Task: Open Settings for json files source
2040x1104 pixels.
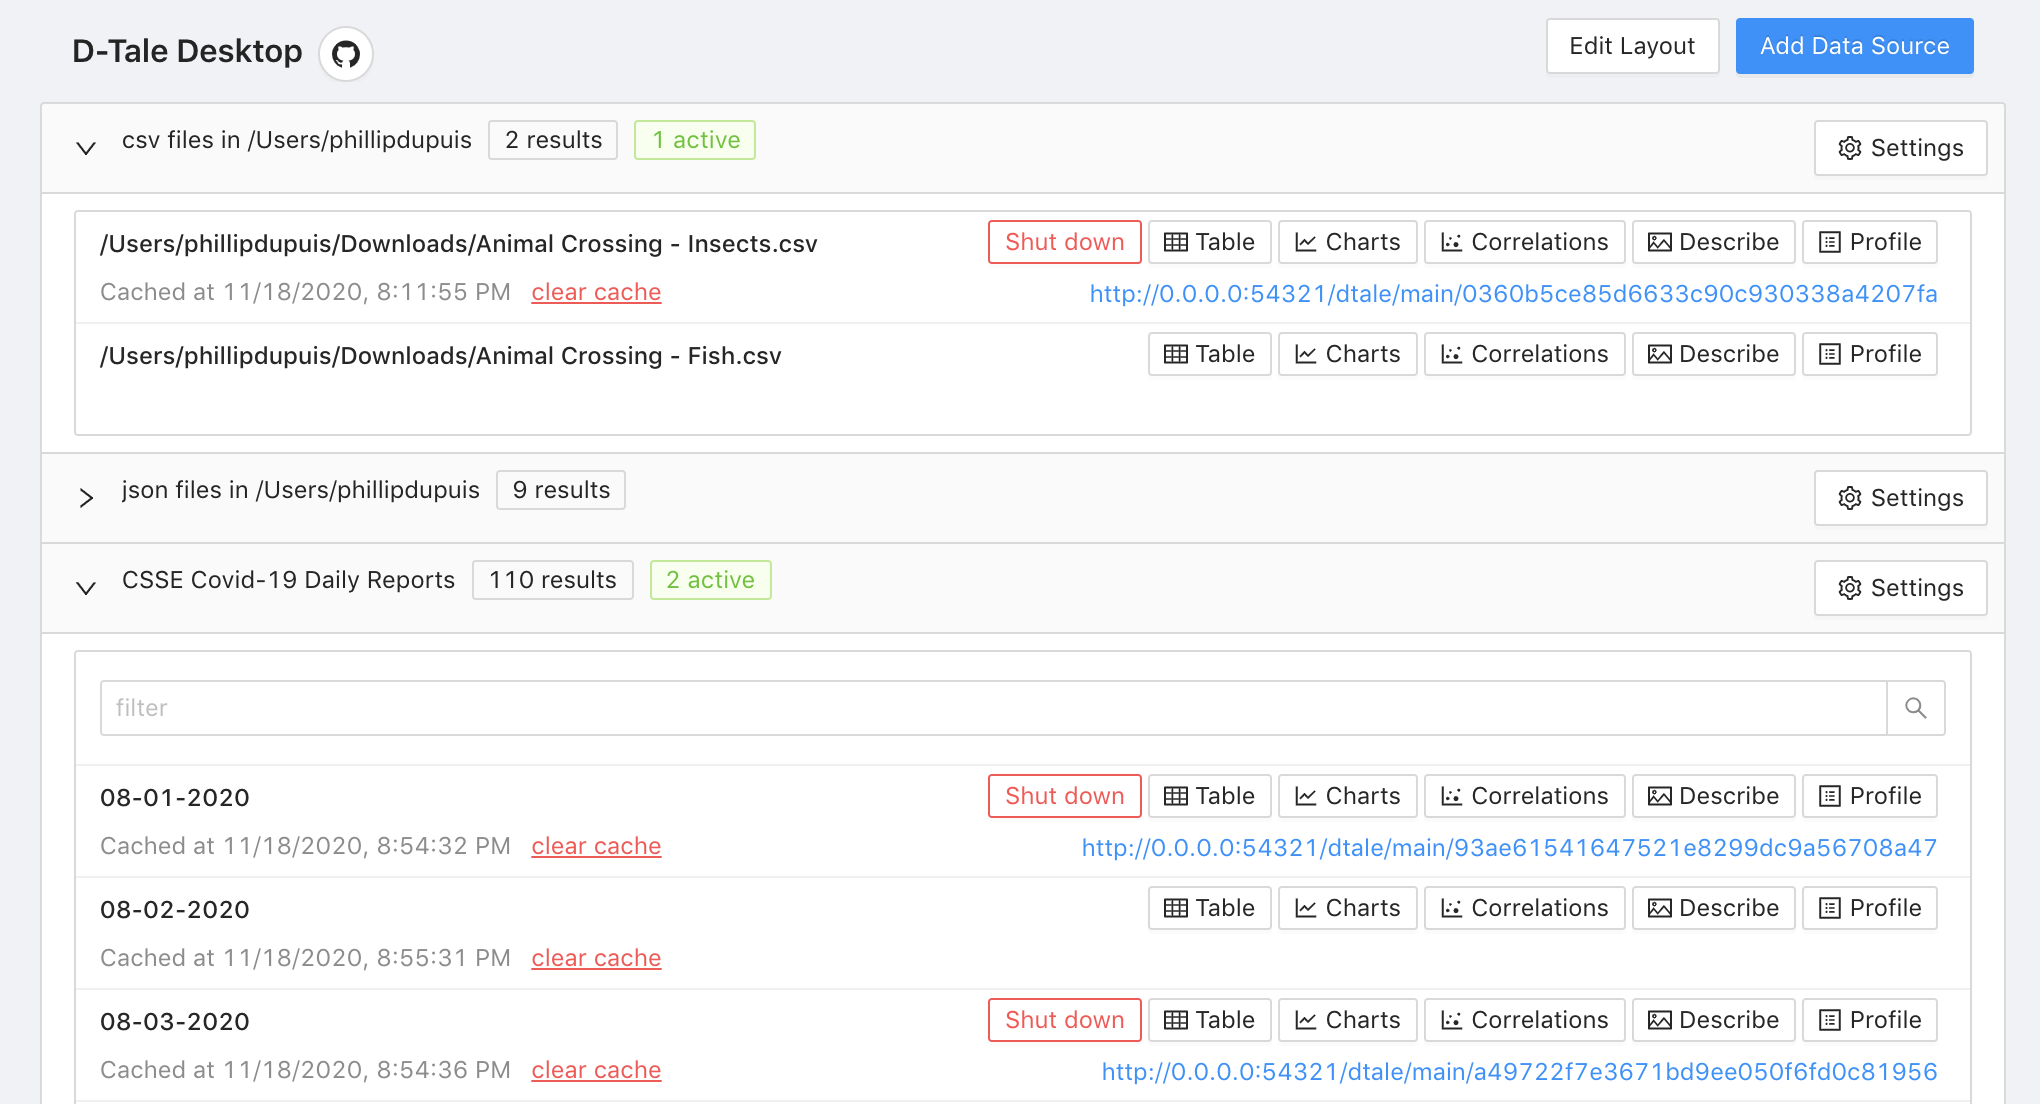Action: click(1900, 498)
